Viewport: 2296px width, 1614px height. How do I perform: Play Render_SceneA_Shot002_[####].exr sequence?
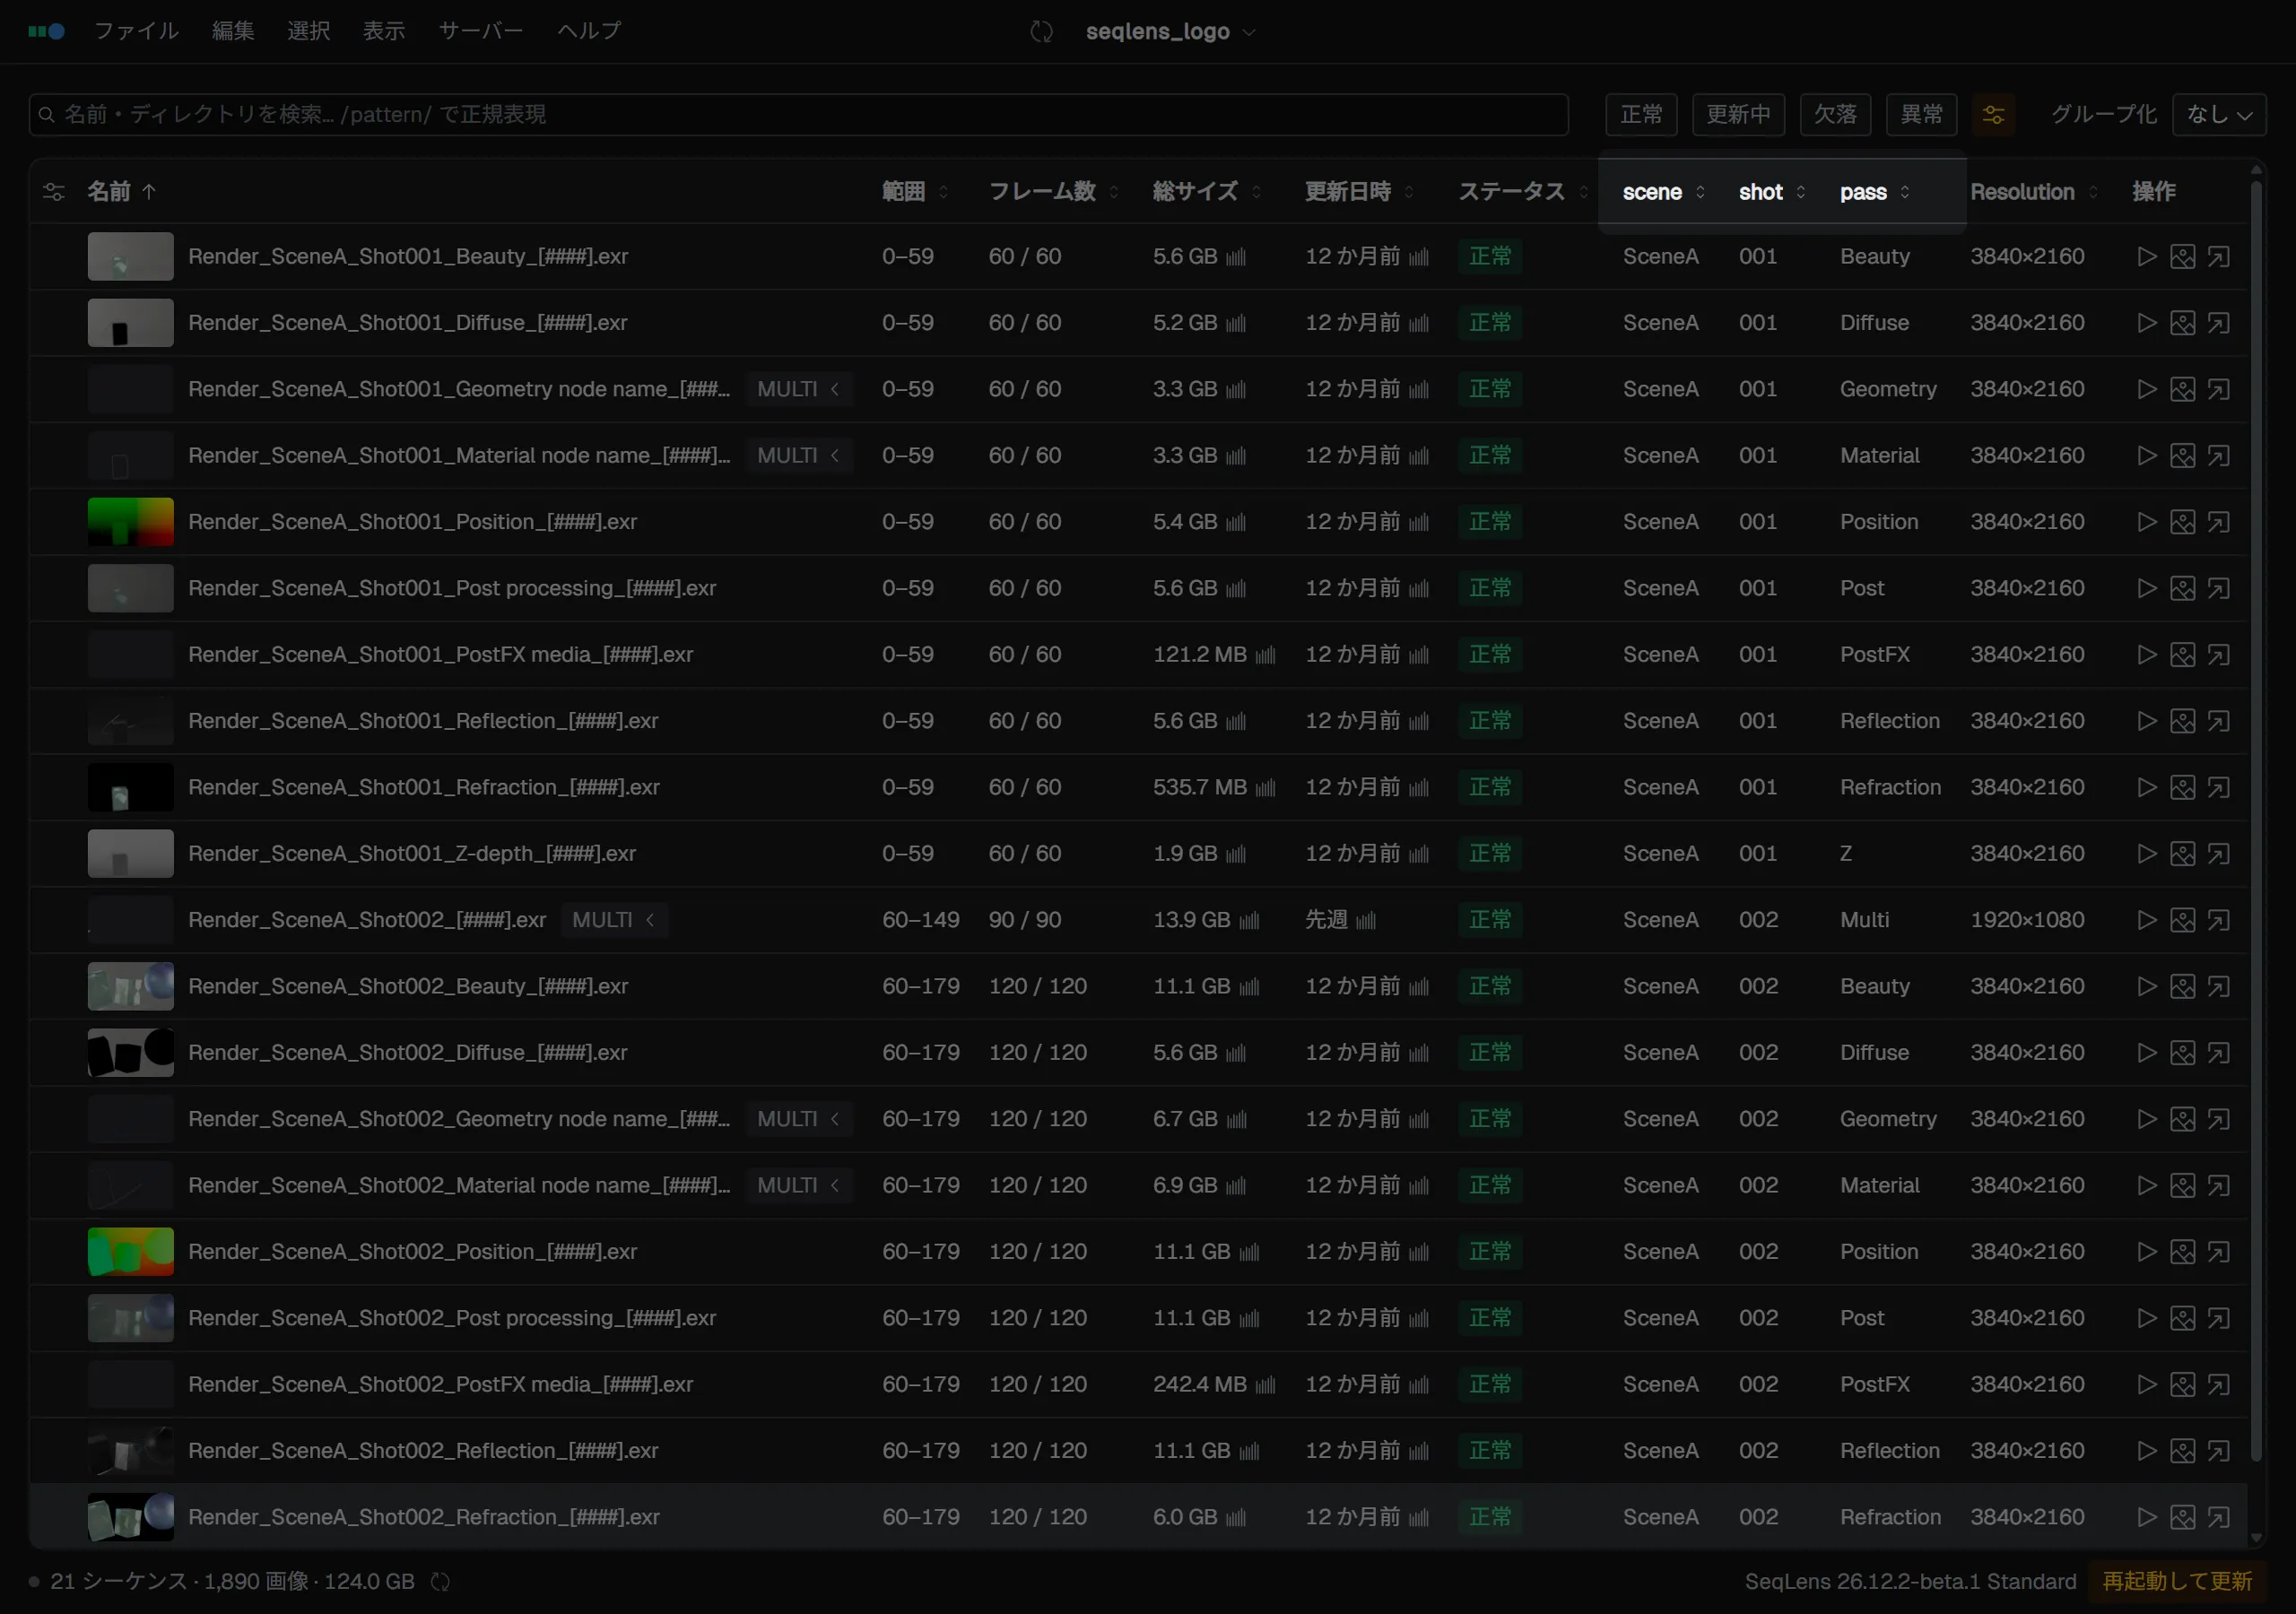point(2146,920)
